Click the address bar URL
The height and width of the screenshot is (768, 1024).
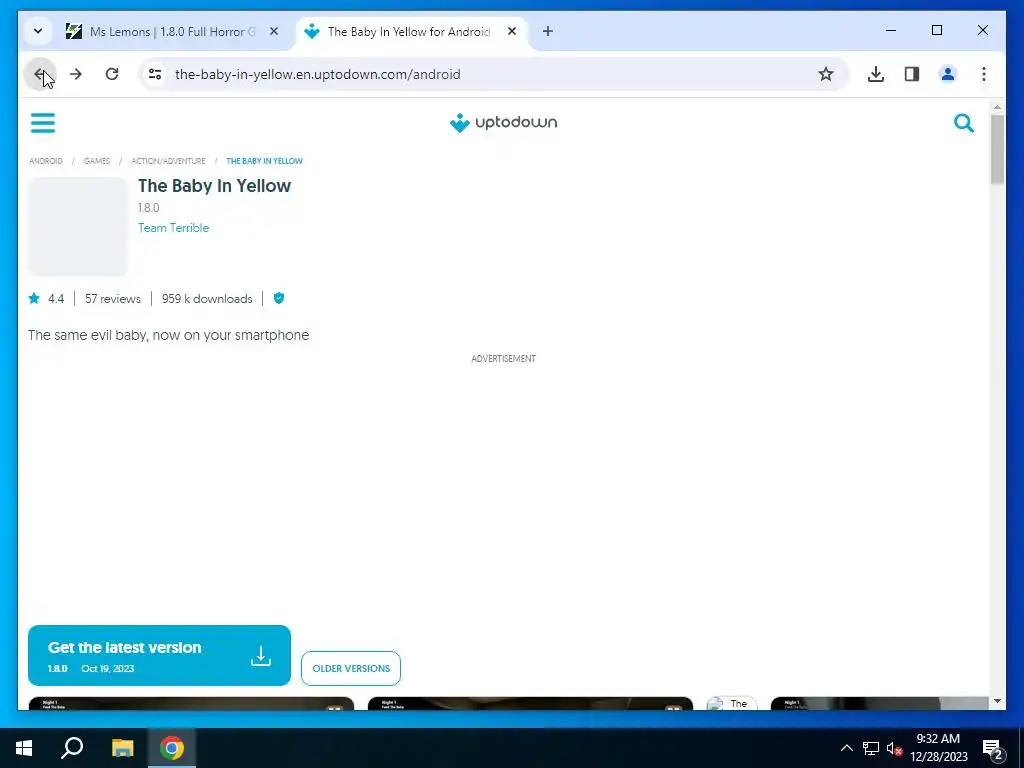coord(317,74)
